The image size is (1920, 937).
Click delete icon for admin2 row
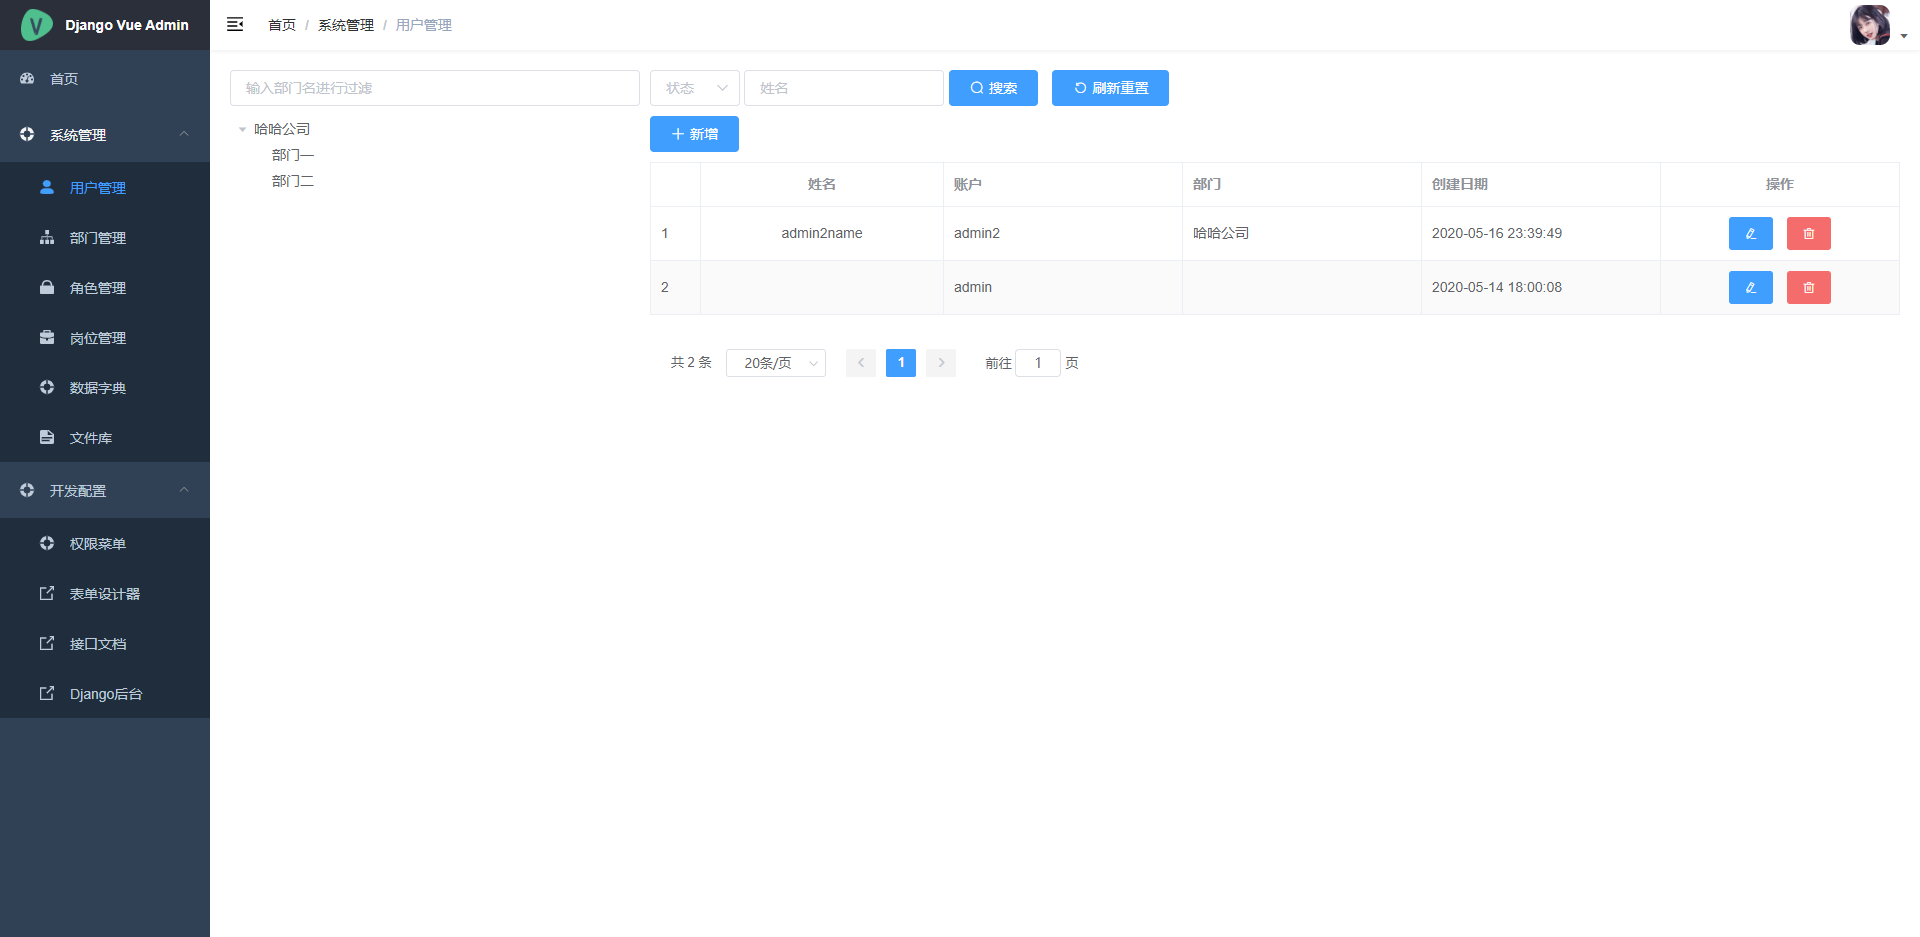coord(1808,234)
